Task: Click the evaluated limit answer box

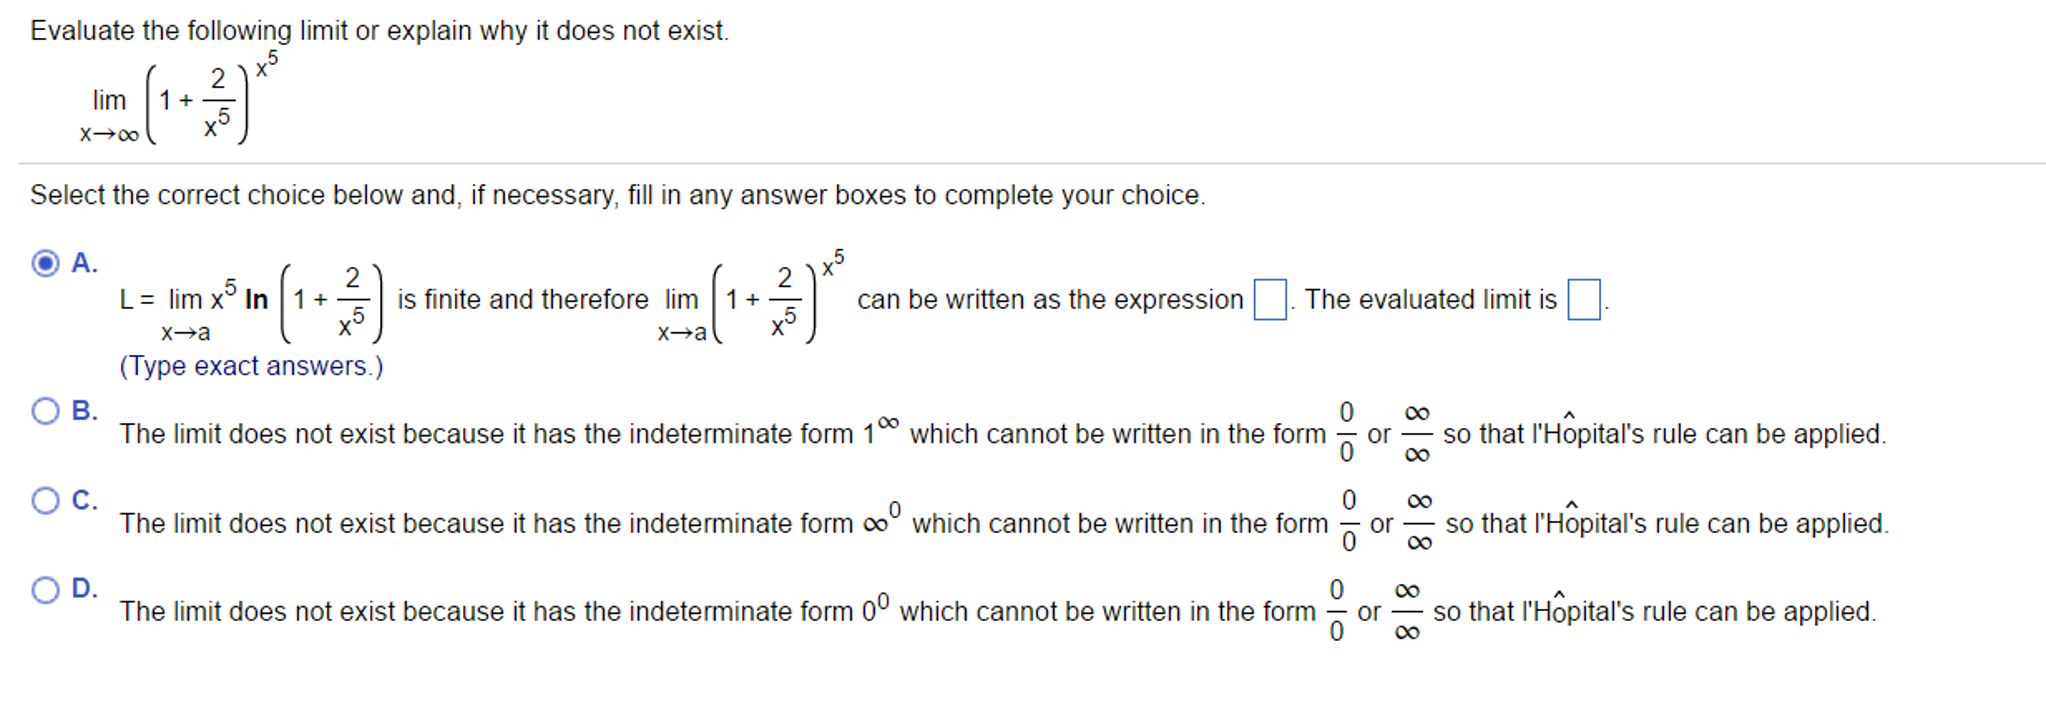Action: [x=1585, y=300]
